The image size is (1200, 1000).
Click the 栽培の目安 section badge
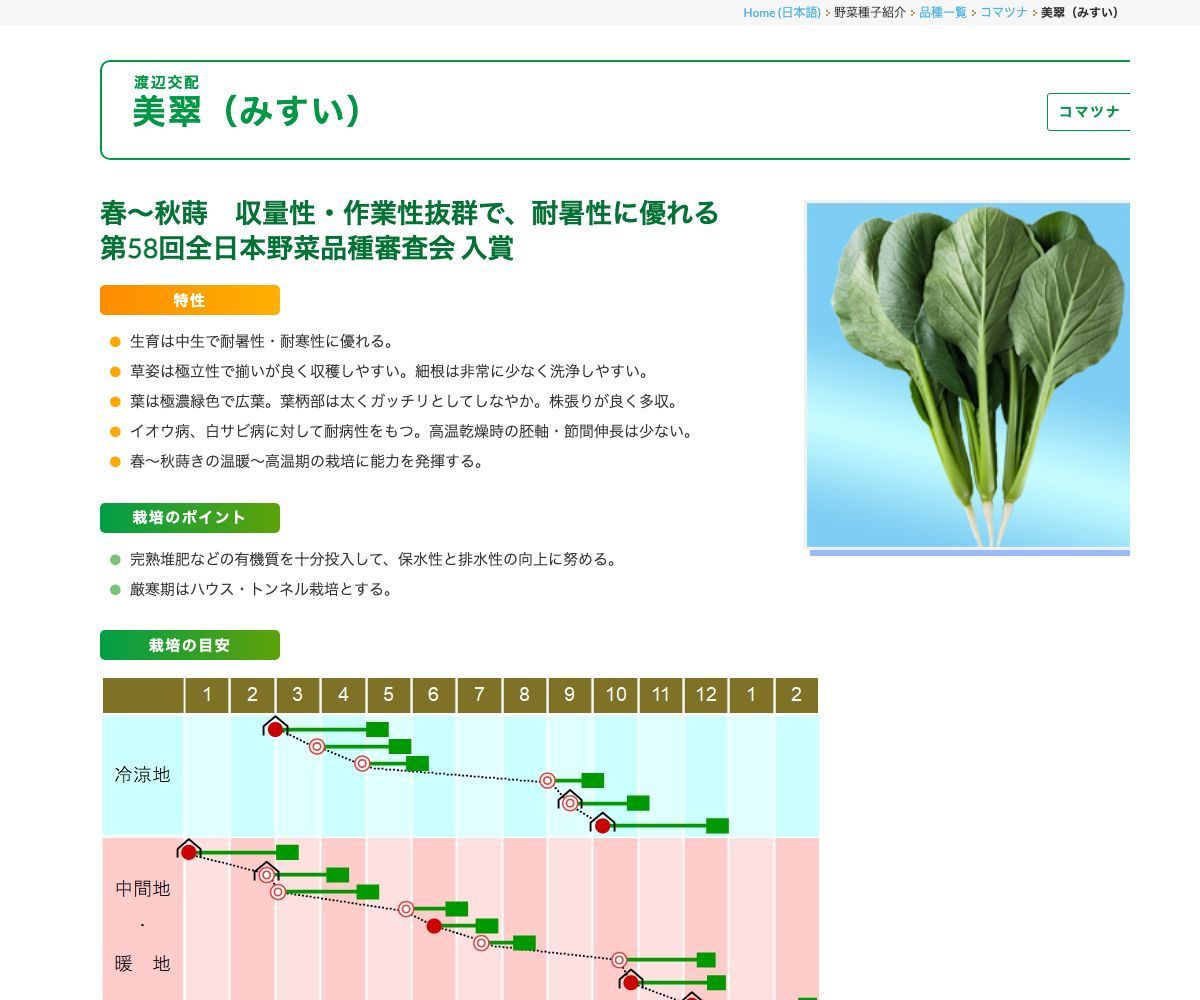point(190,645)
